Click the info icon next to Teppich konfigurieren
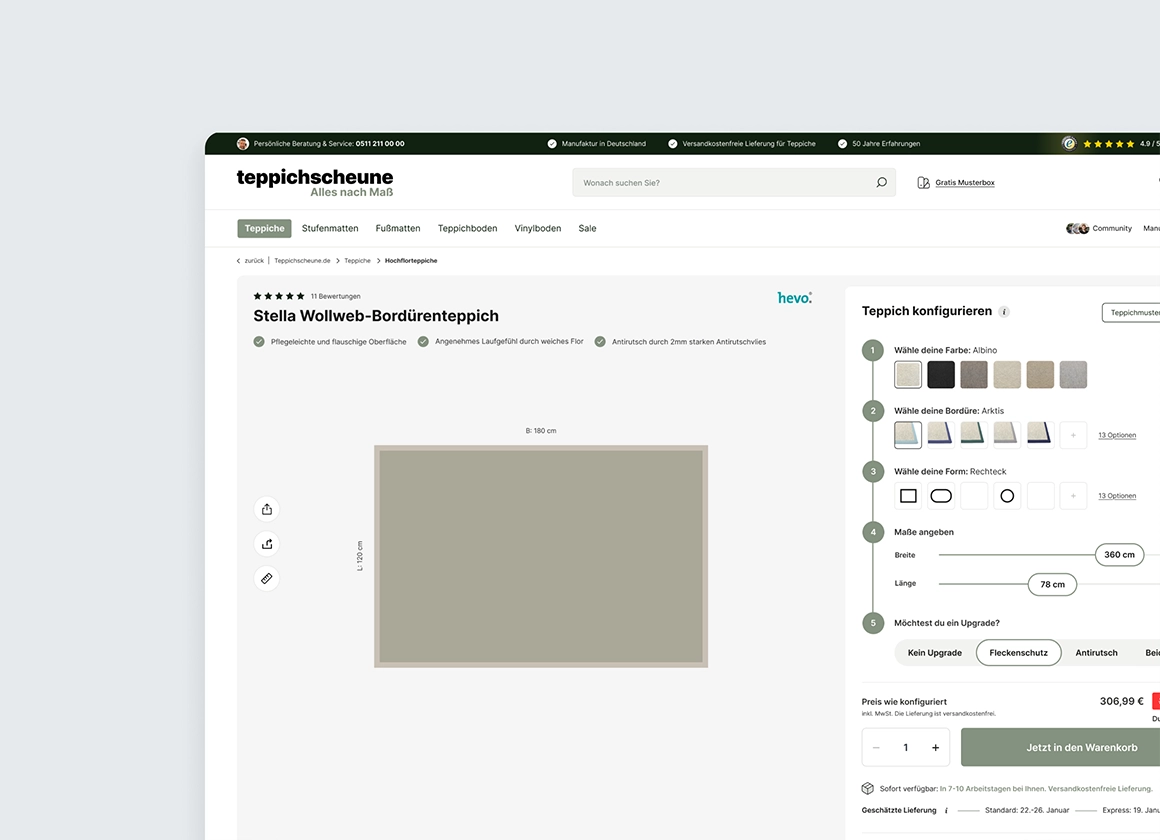 (1004, 311)
